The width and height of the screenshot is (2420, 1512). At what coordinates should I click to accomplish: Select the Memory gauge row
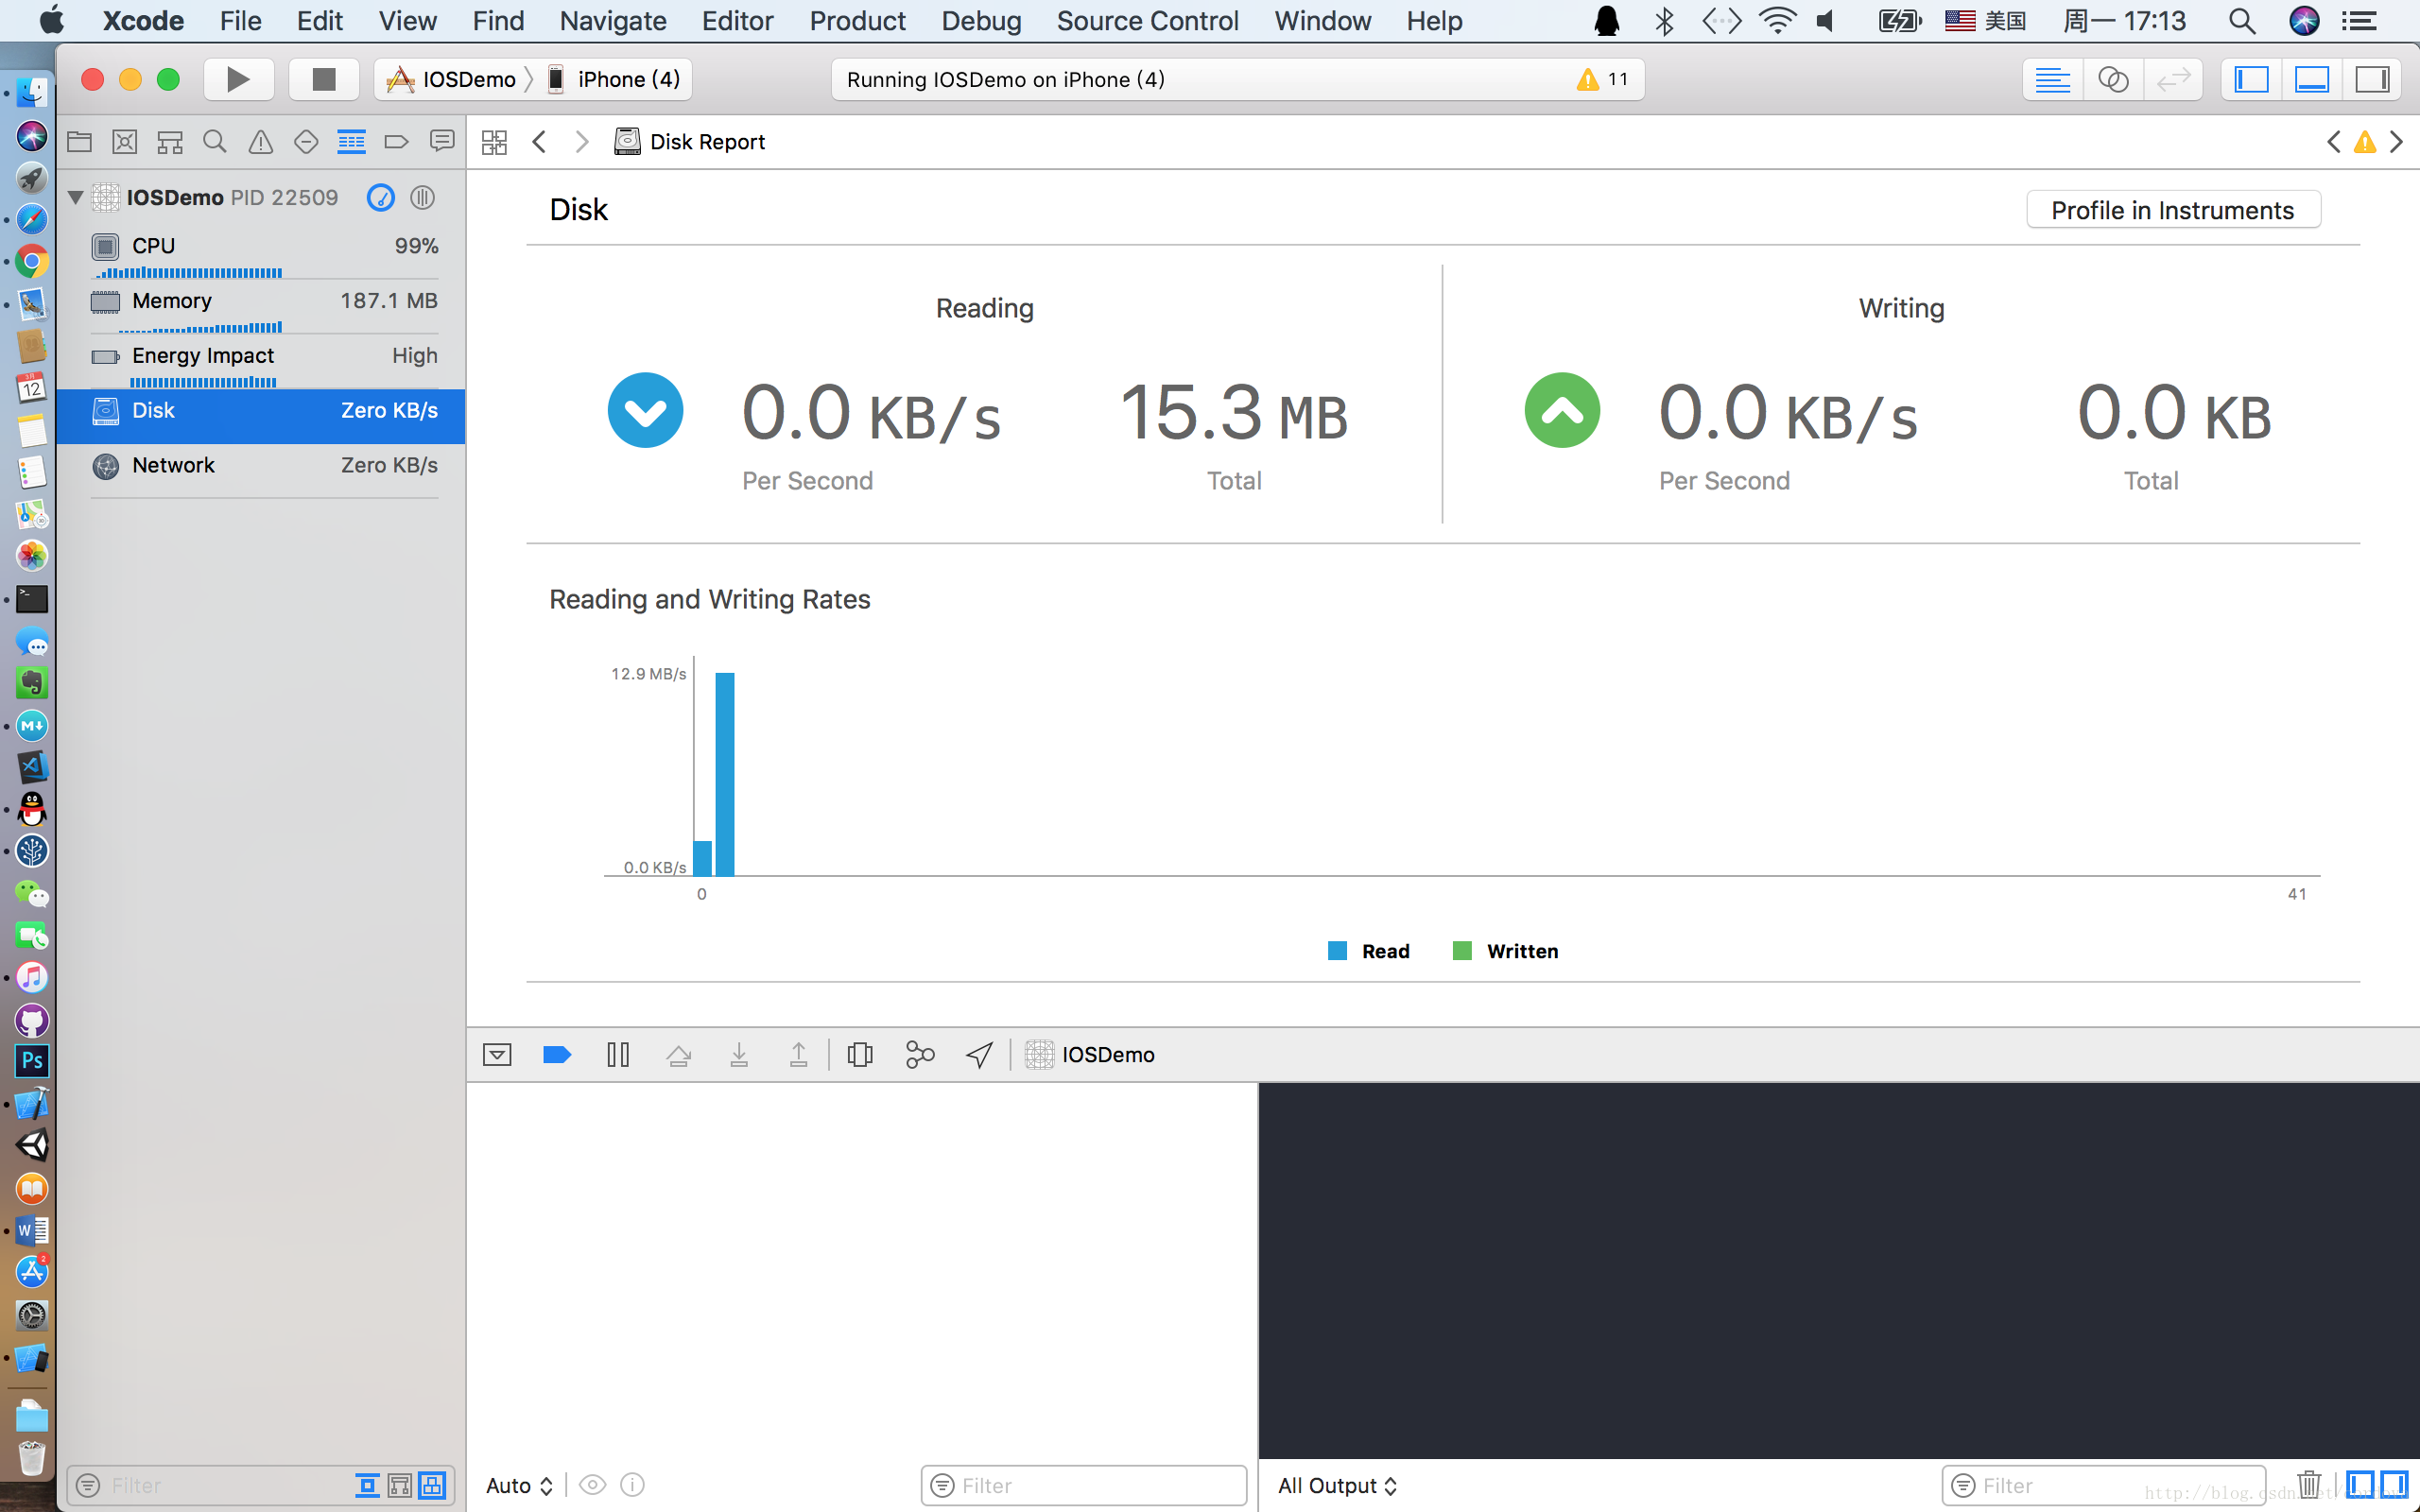coord(262,307)
